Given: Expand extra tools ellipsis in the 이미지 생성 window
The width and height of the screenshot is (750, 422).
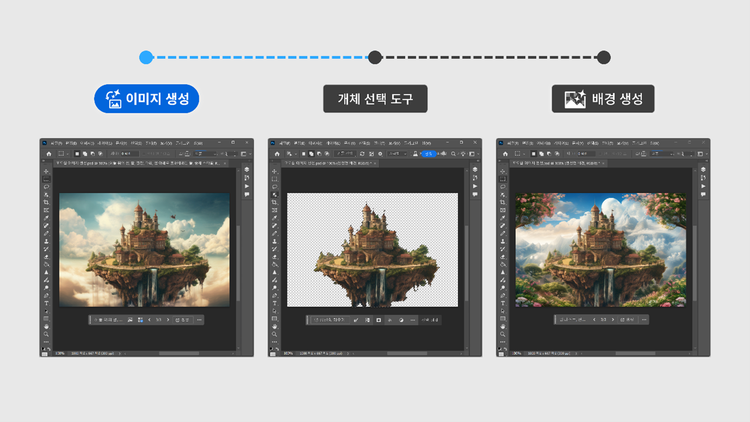Looking at the screenshot, I should tap(46, 342).
